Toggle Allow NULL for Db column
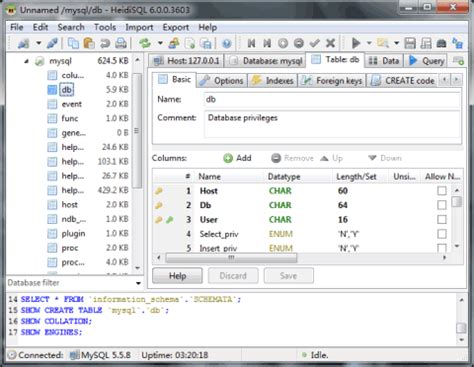The width and height of the screenshot is (474, 367). tap(442, 205)
